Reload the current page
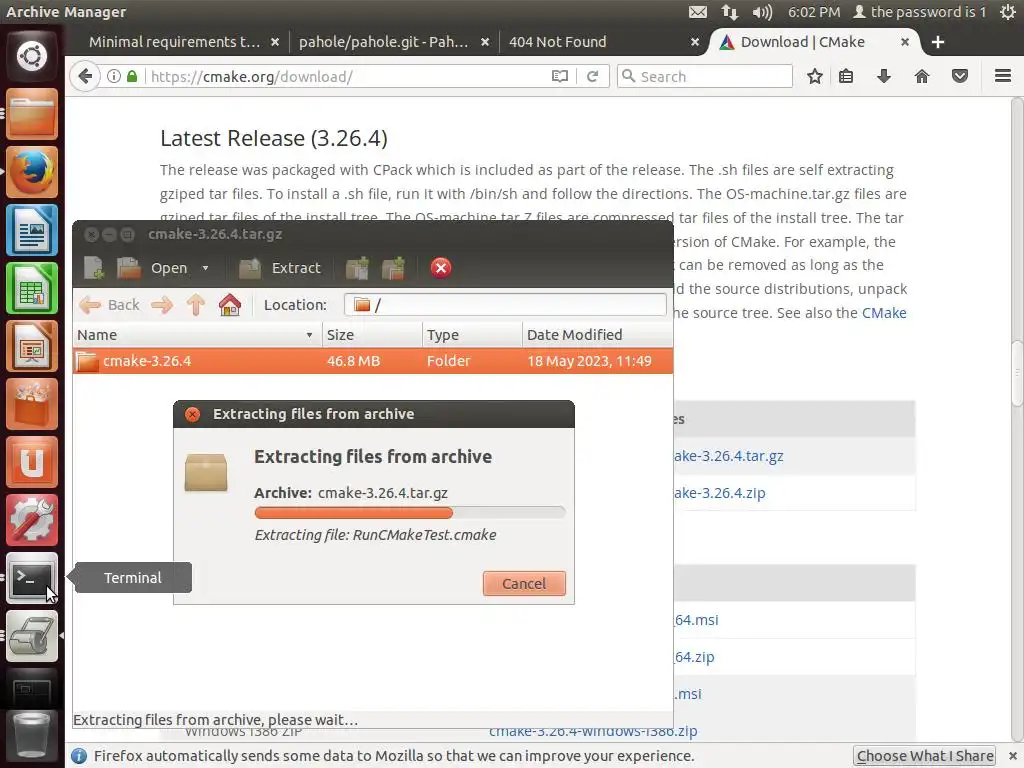Image resolution: width=1024 pixels, height=768 pixels. (x=592, y=76)
